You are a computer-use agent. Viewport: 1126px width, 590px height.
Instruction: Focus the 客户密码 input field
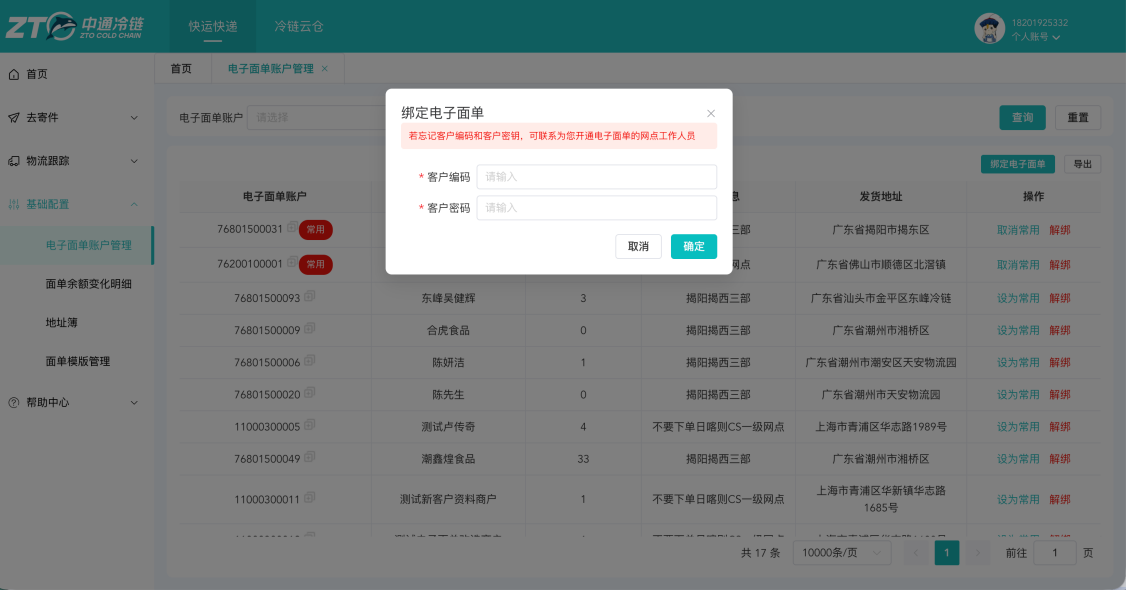[x=597, y=207]
